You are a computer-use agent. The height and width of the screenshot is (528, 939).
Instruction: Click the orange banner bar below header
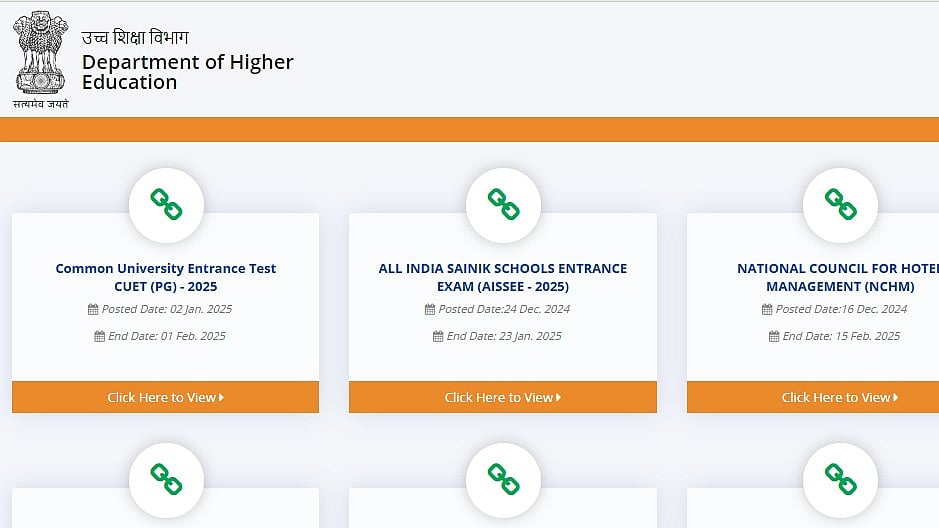(469, 129)
